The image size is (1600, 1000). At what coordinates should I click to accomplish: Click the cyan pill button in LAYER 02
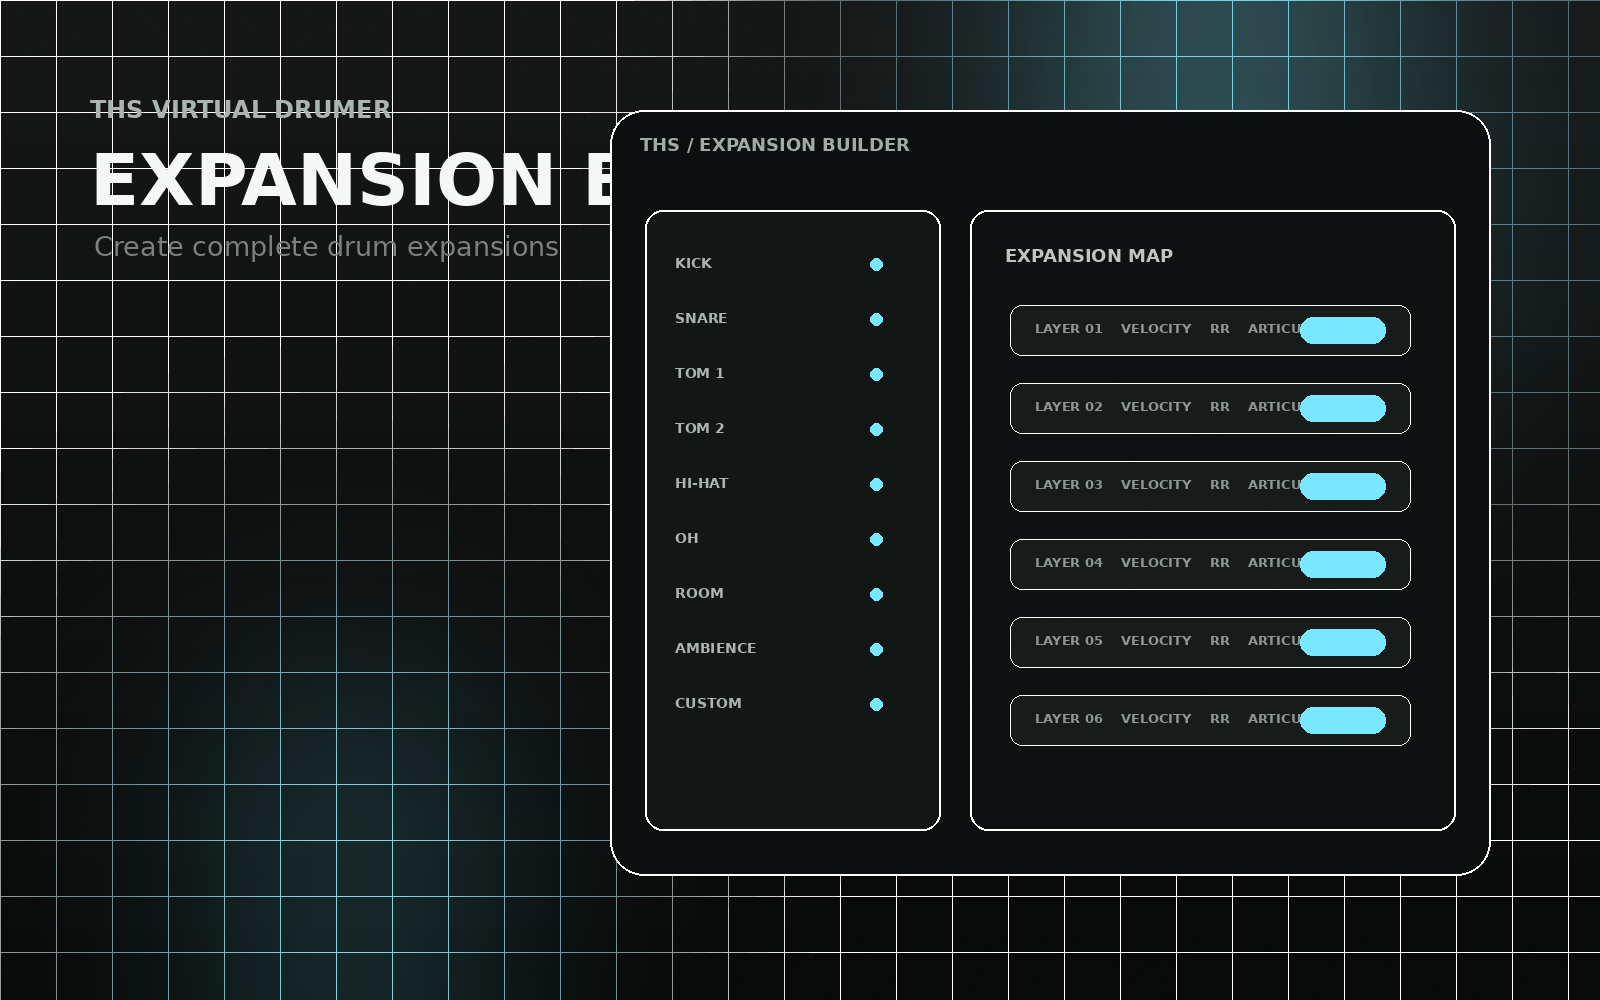[1343, 409]
